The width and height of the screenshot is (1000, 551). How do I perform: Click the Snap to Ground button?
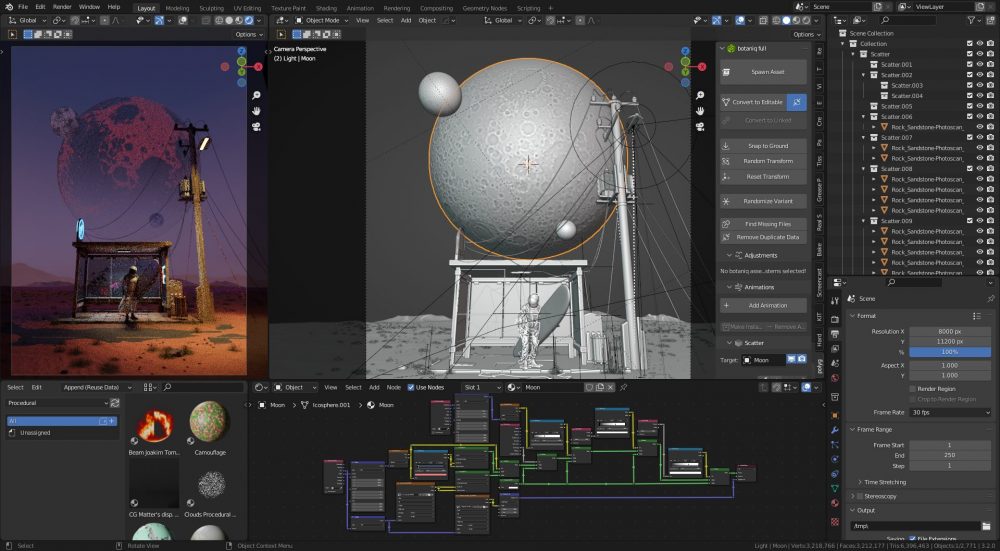(x=763, y=146)
